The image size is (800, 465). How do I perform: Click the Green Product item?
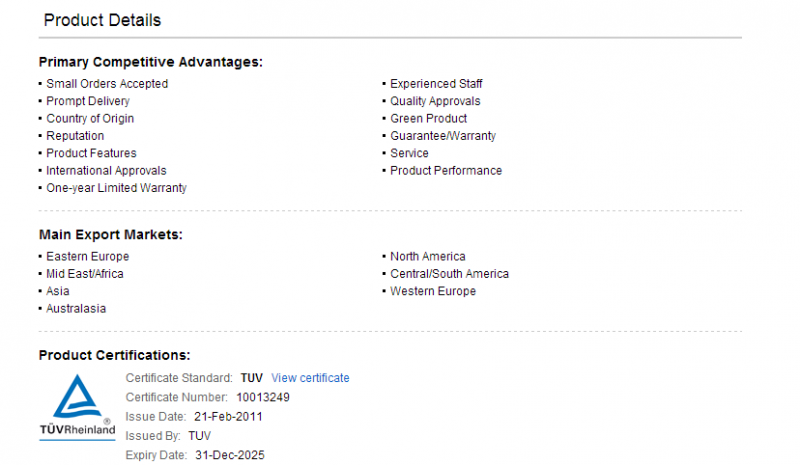(x=428, y=118)
